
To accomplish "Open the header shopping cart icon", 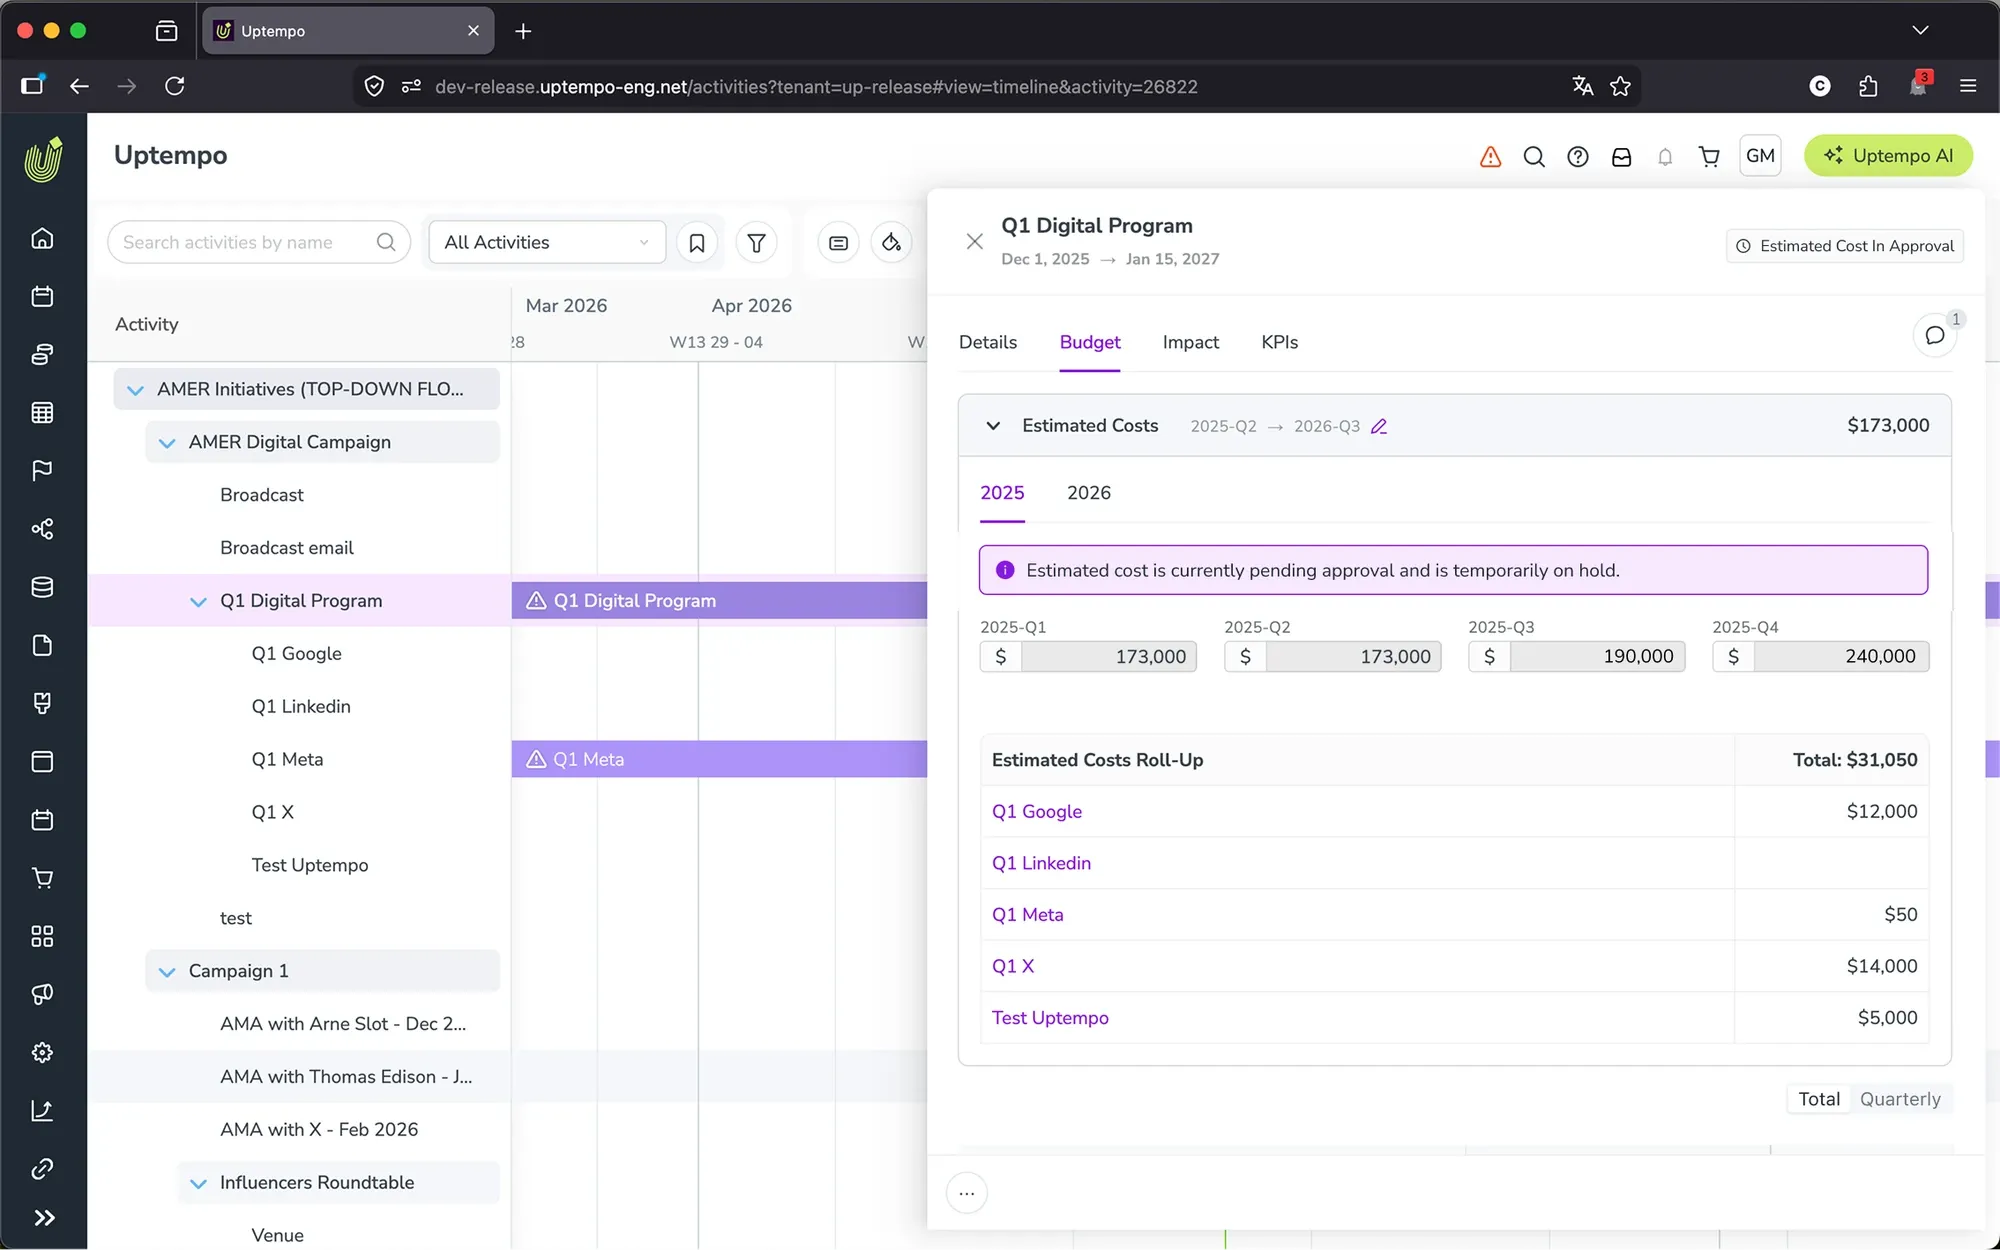I will point(1709,156).
